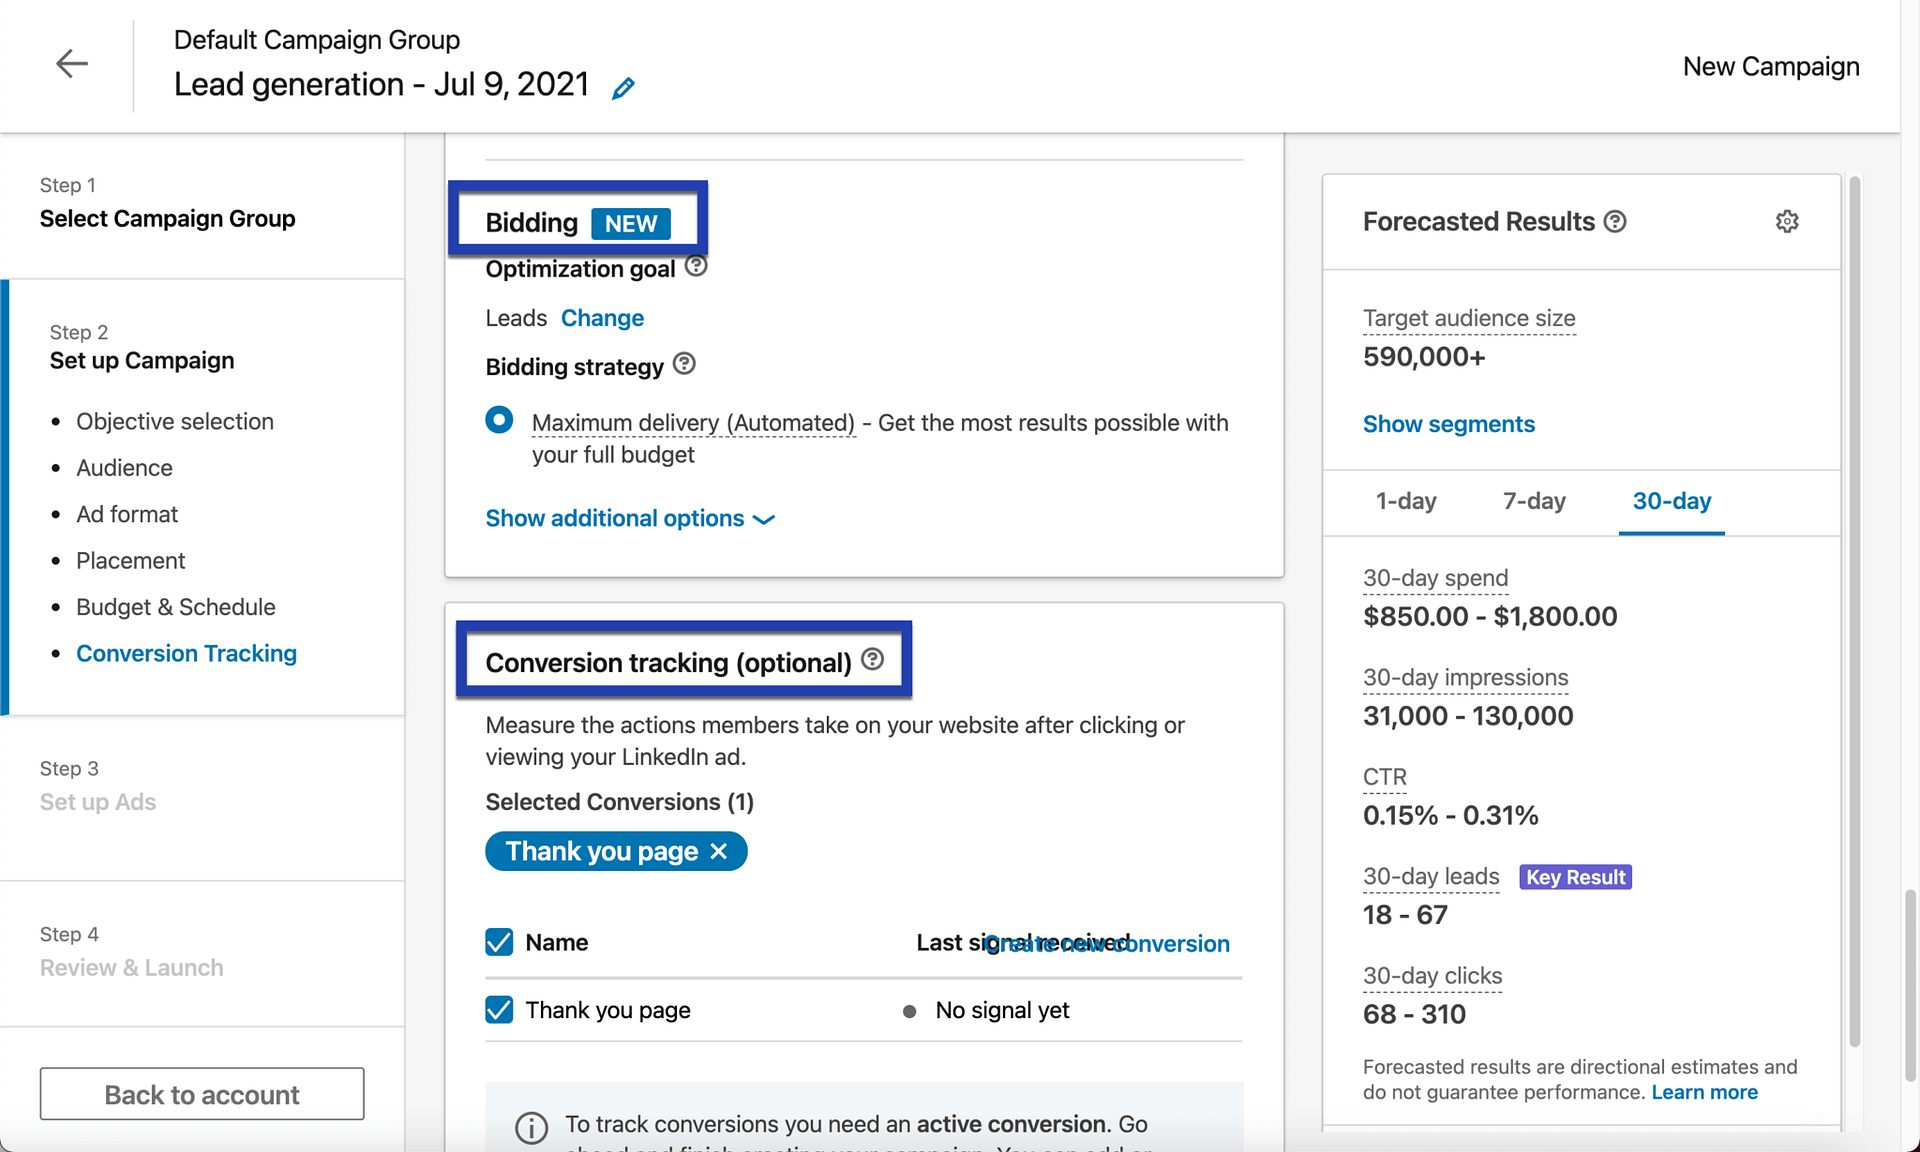Viewport: 1920px width, 1152px height.
Task: Click the forecast panel scrollbar
Action: click(1854, 612)
